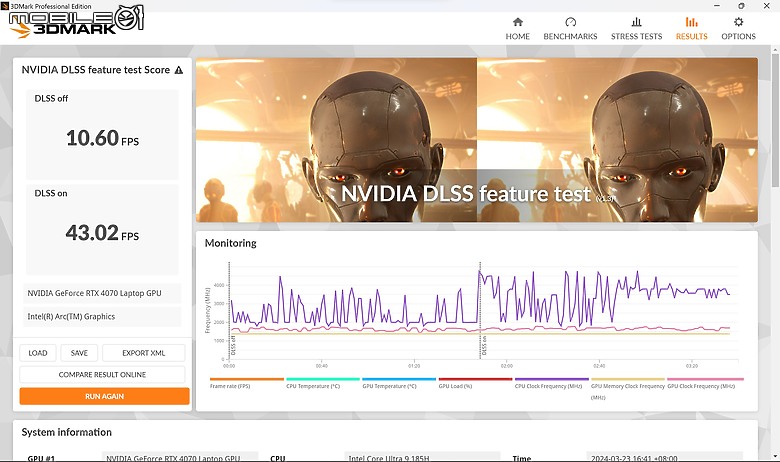Image resolution: width=780 pixels, height=462 pixels.
Task: Toggle GPU Temperature legend series
Action: (x=399, y=383)
